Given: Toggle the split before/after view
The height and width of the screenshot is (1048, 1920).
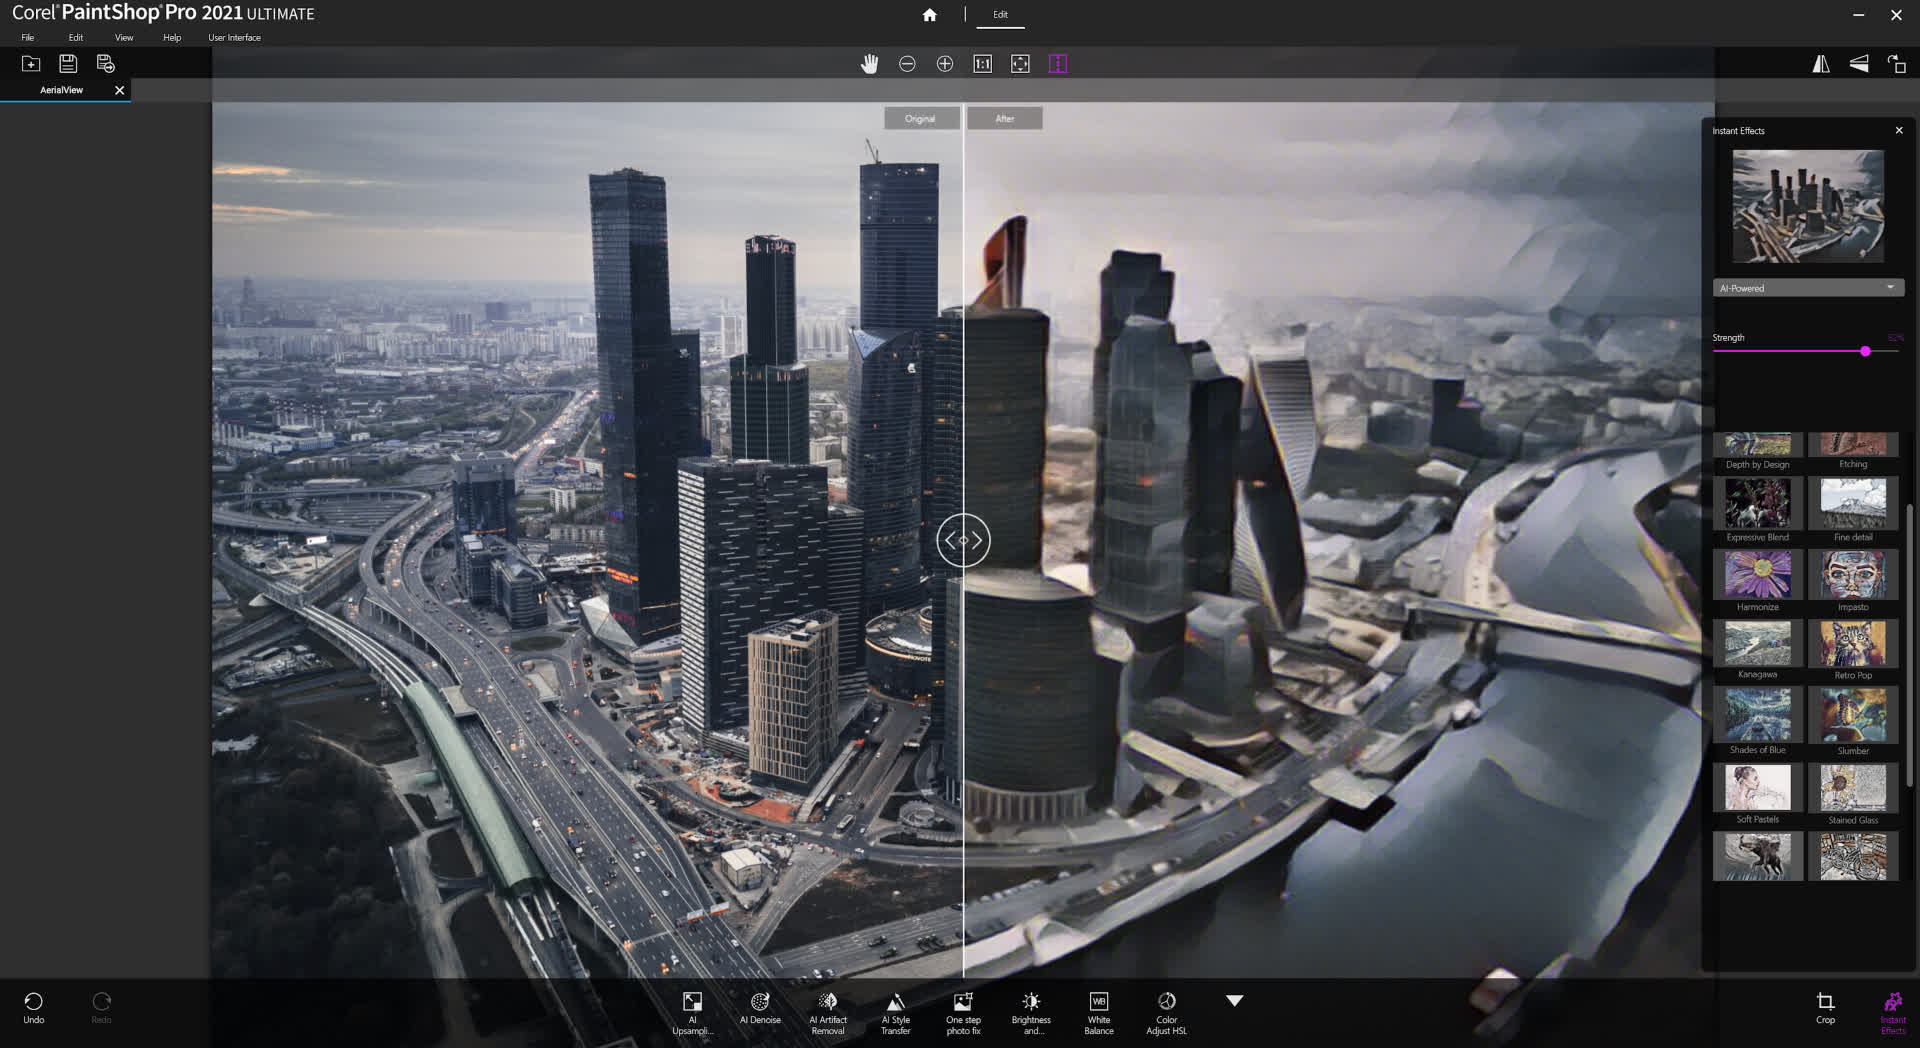Looking at the screenshot, I should point(1058,64).
